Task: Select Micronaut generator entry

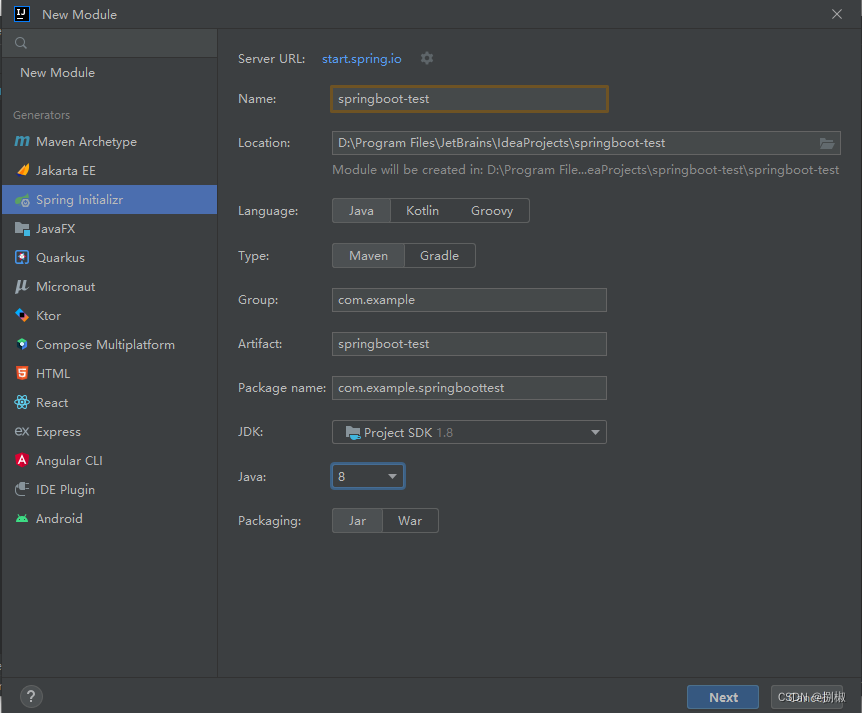Action: (x=109, y=286)
